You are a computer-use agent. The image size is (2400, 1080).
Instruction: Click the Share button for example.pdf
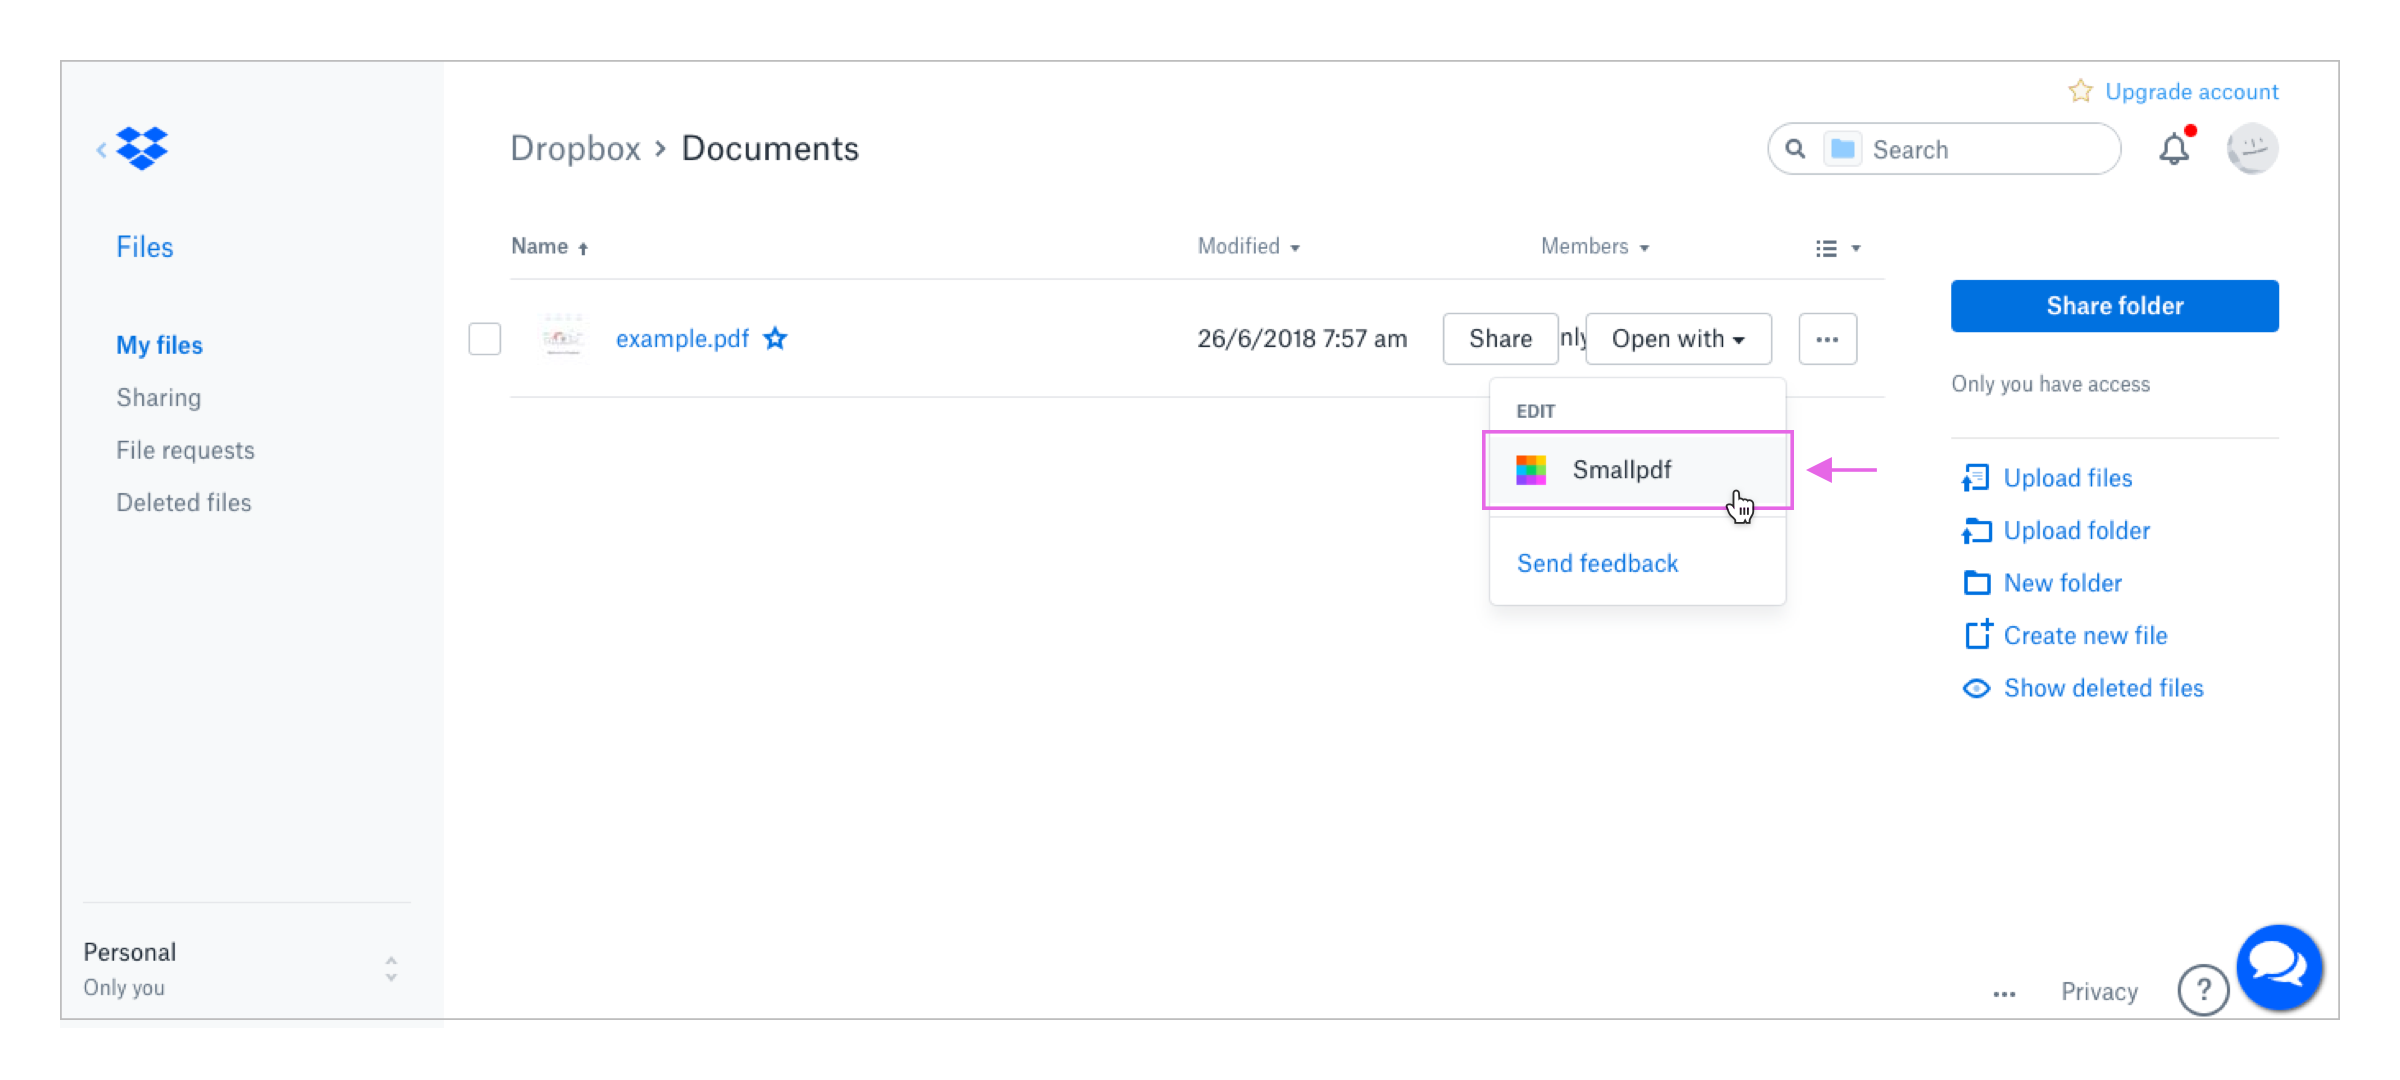tap(1499, 339)
